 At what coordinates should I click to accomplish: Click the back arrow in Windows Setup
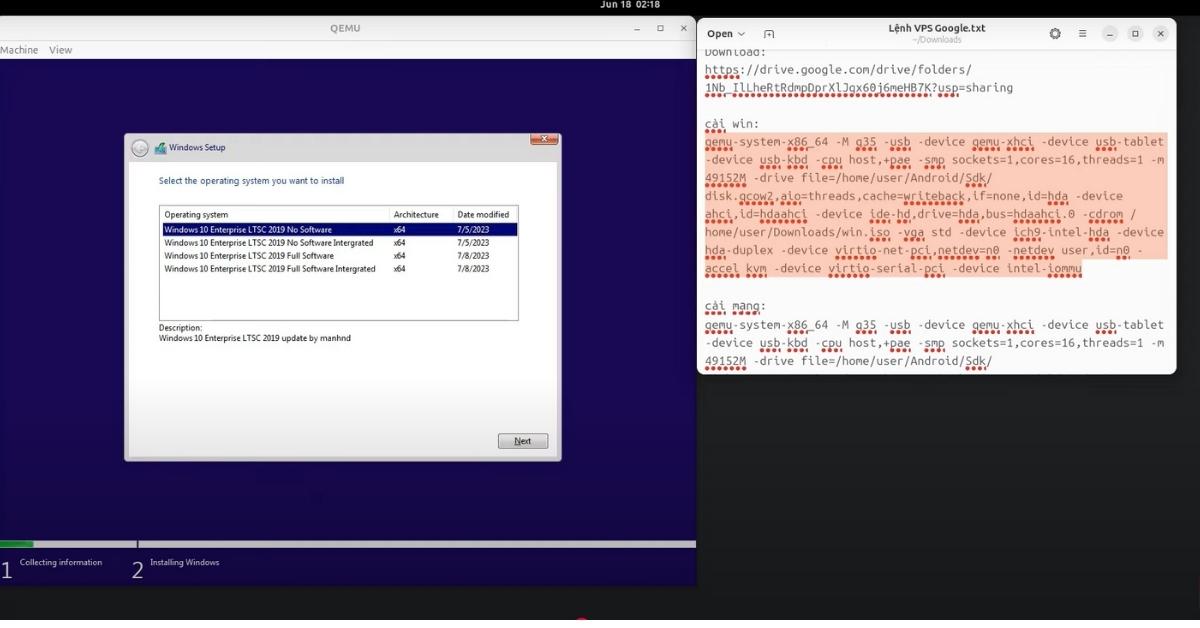(x=140, y=148)
